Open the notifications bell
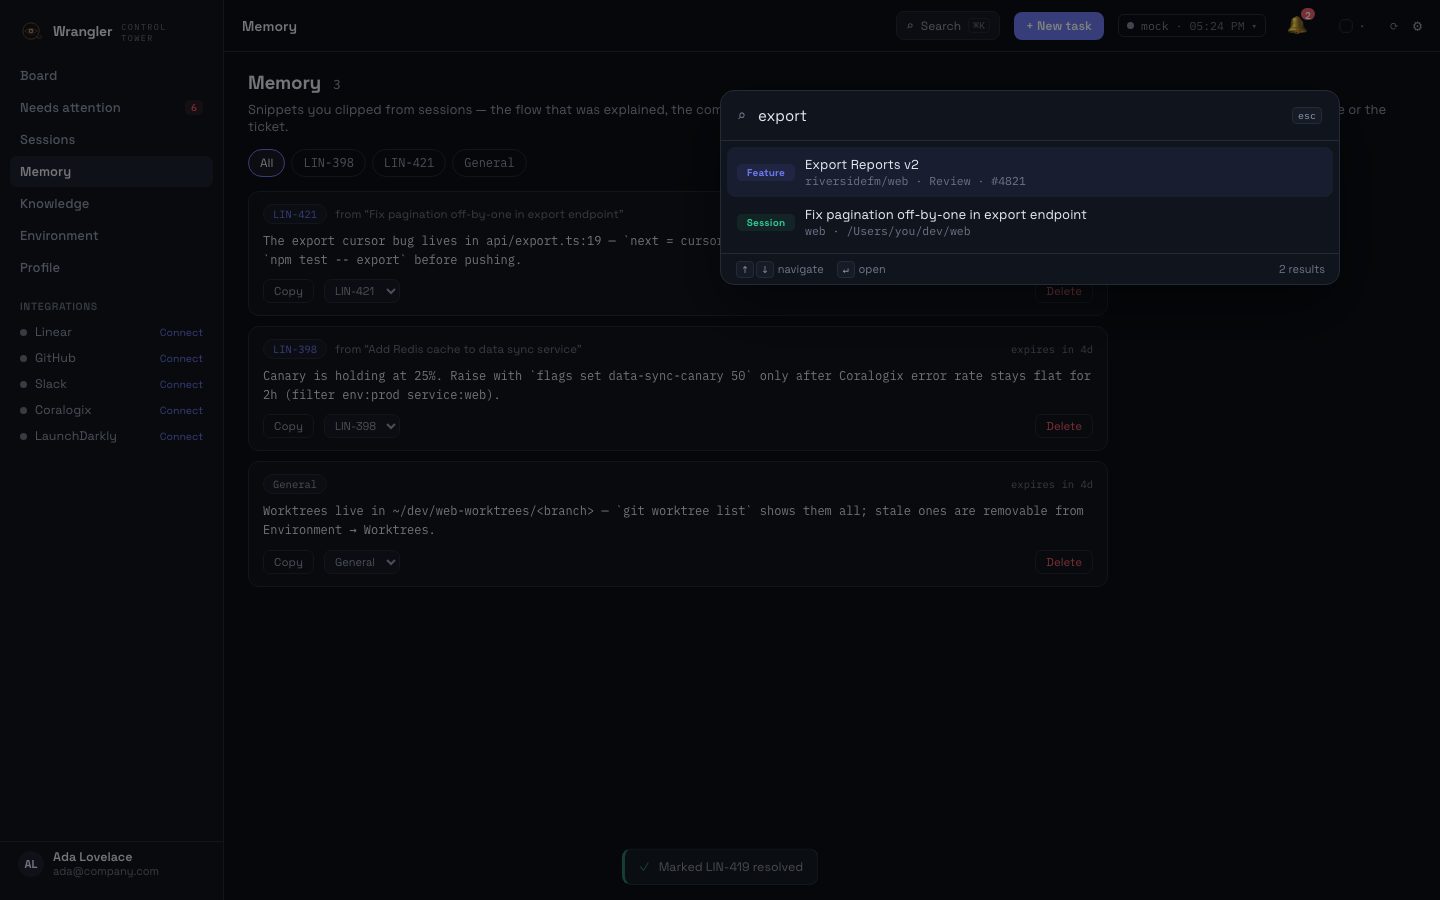 click(1297, 26)
